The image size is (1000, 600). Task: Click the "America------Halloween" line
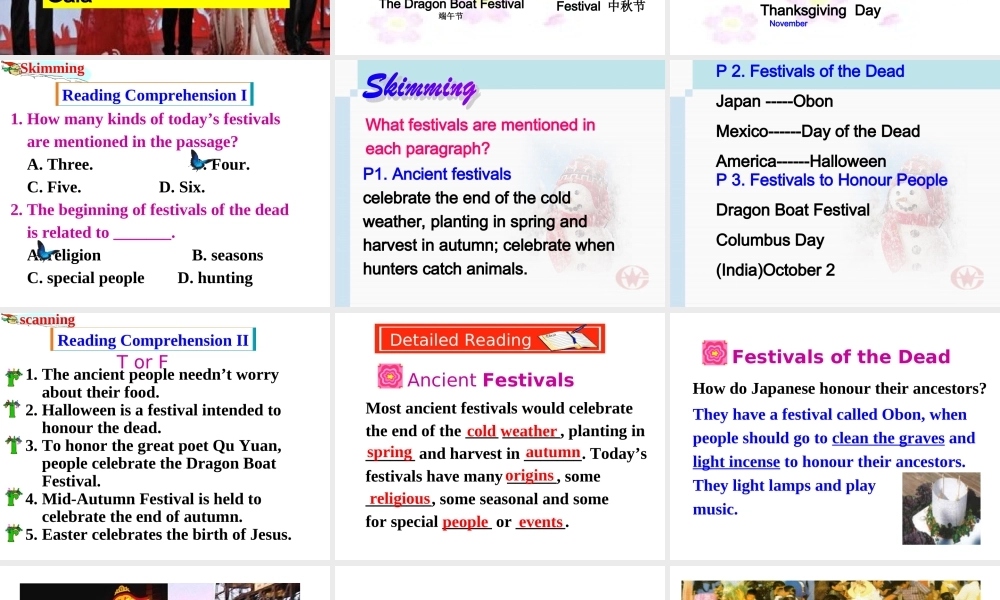801,161
